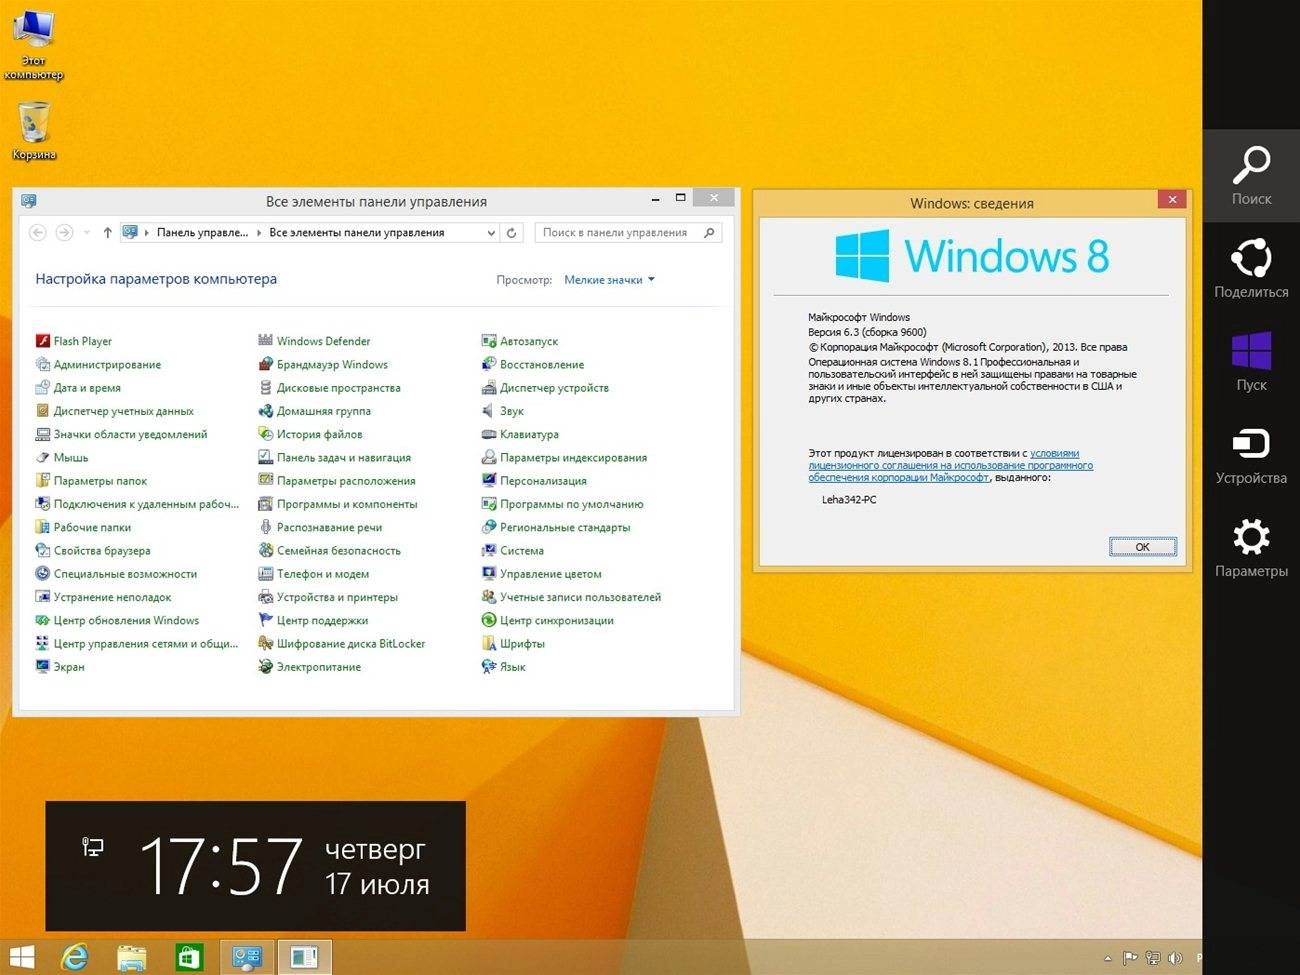Show hidden tray icons arrow

1107,958
